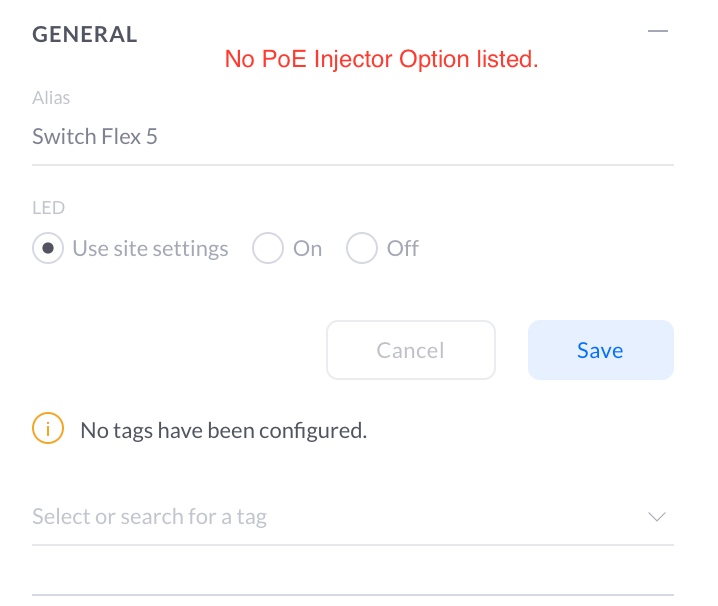Click the On label text
The width and height of the screenshot is (718, 606).
pyautogui.click(x=308, y=248)
